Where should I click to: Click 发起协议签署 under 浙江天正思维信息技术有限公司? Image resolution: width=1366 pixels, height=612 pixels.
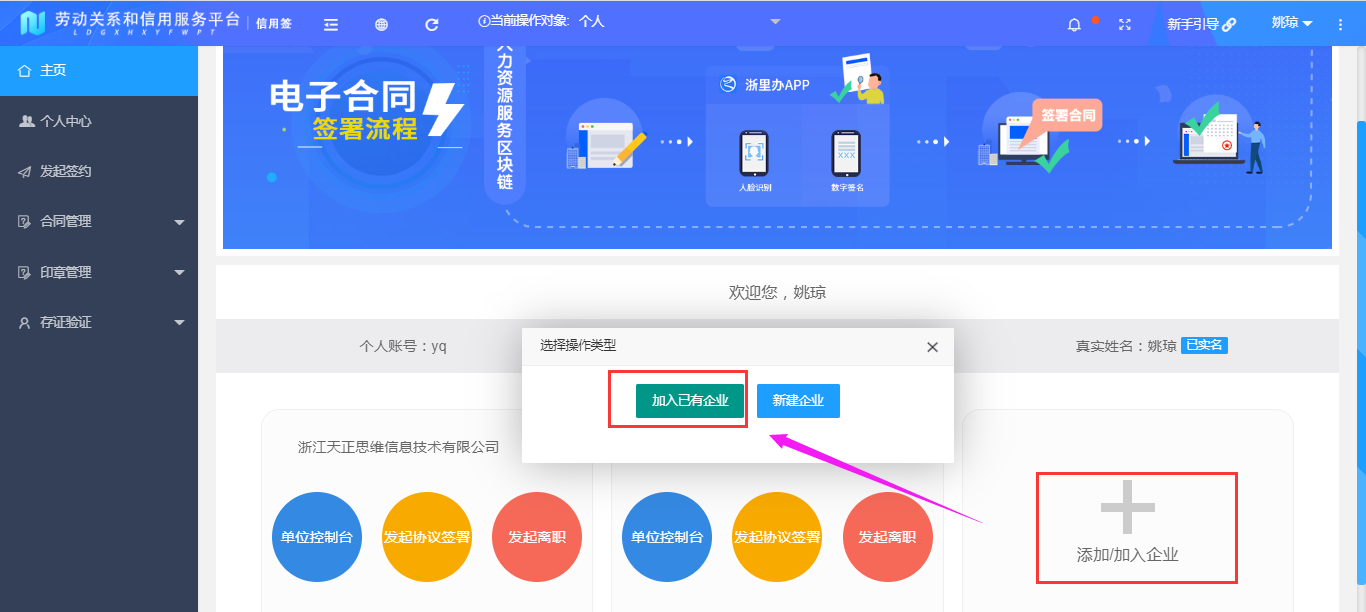point(427,537)
